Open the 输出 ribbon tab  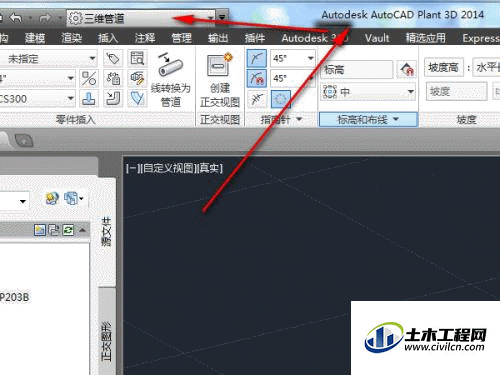(x=218, y=38)
